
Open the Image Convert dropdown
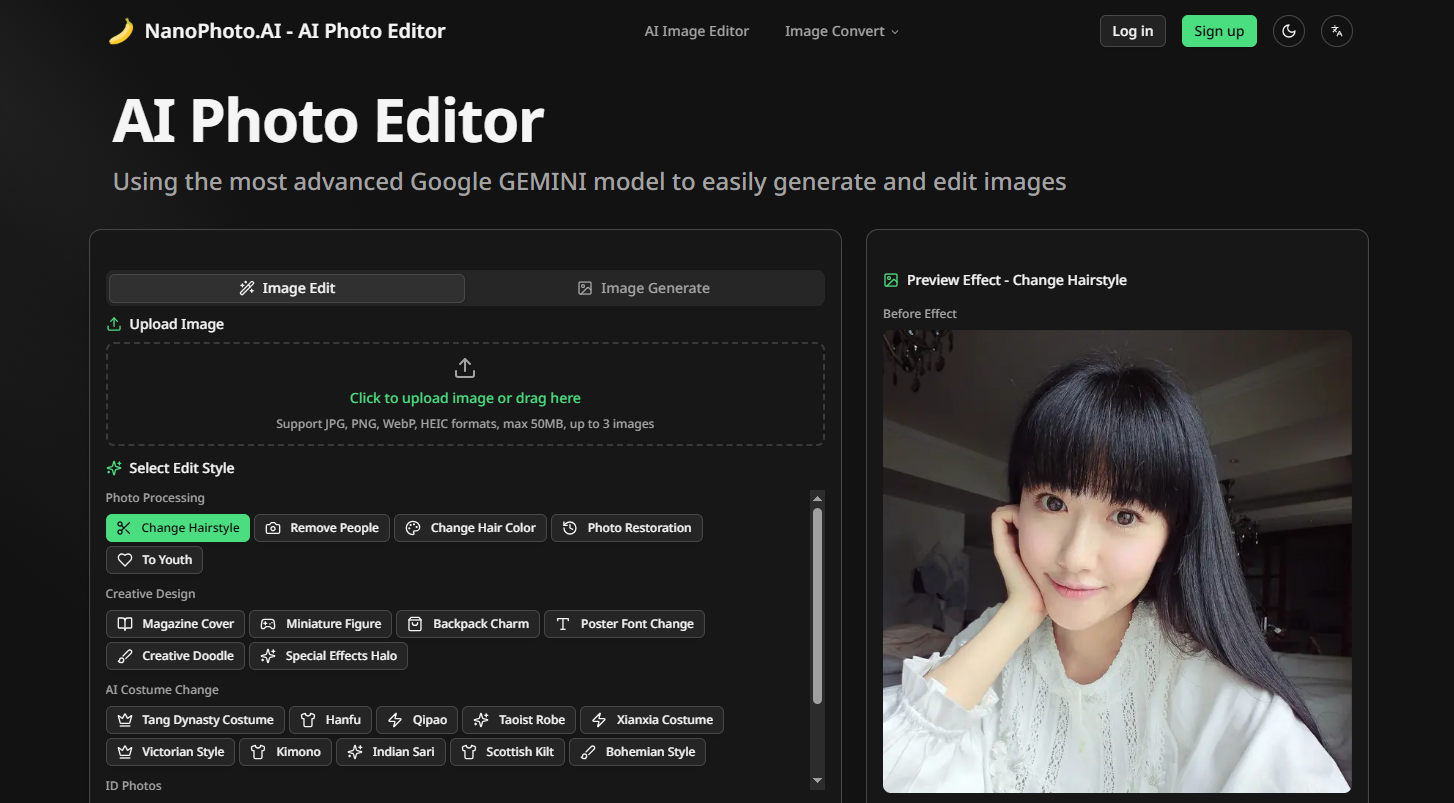click(841, 31)
